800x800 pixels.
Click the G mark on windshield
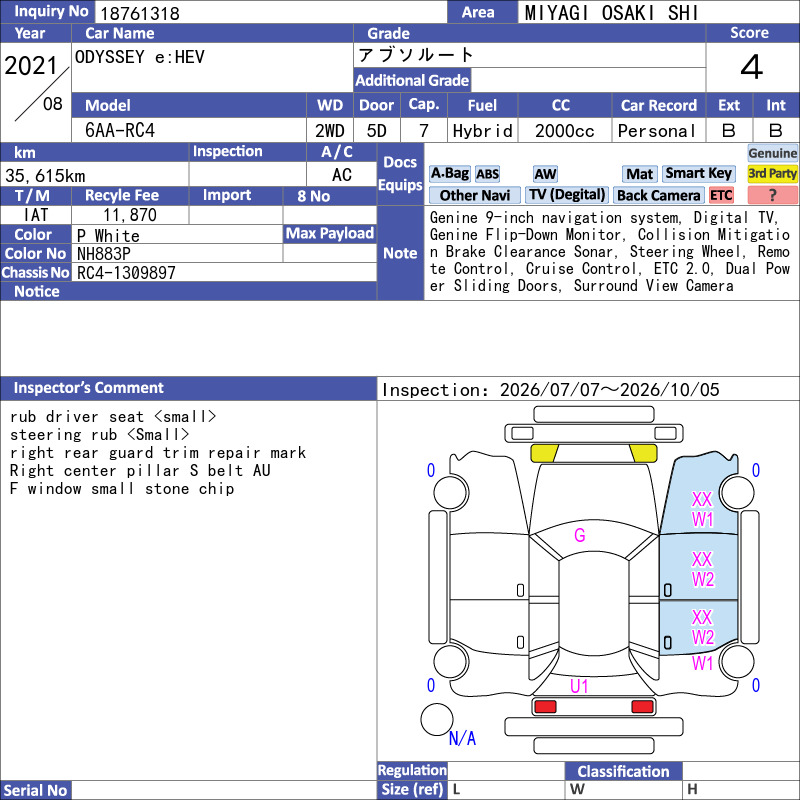[x=579, y=535]
